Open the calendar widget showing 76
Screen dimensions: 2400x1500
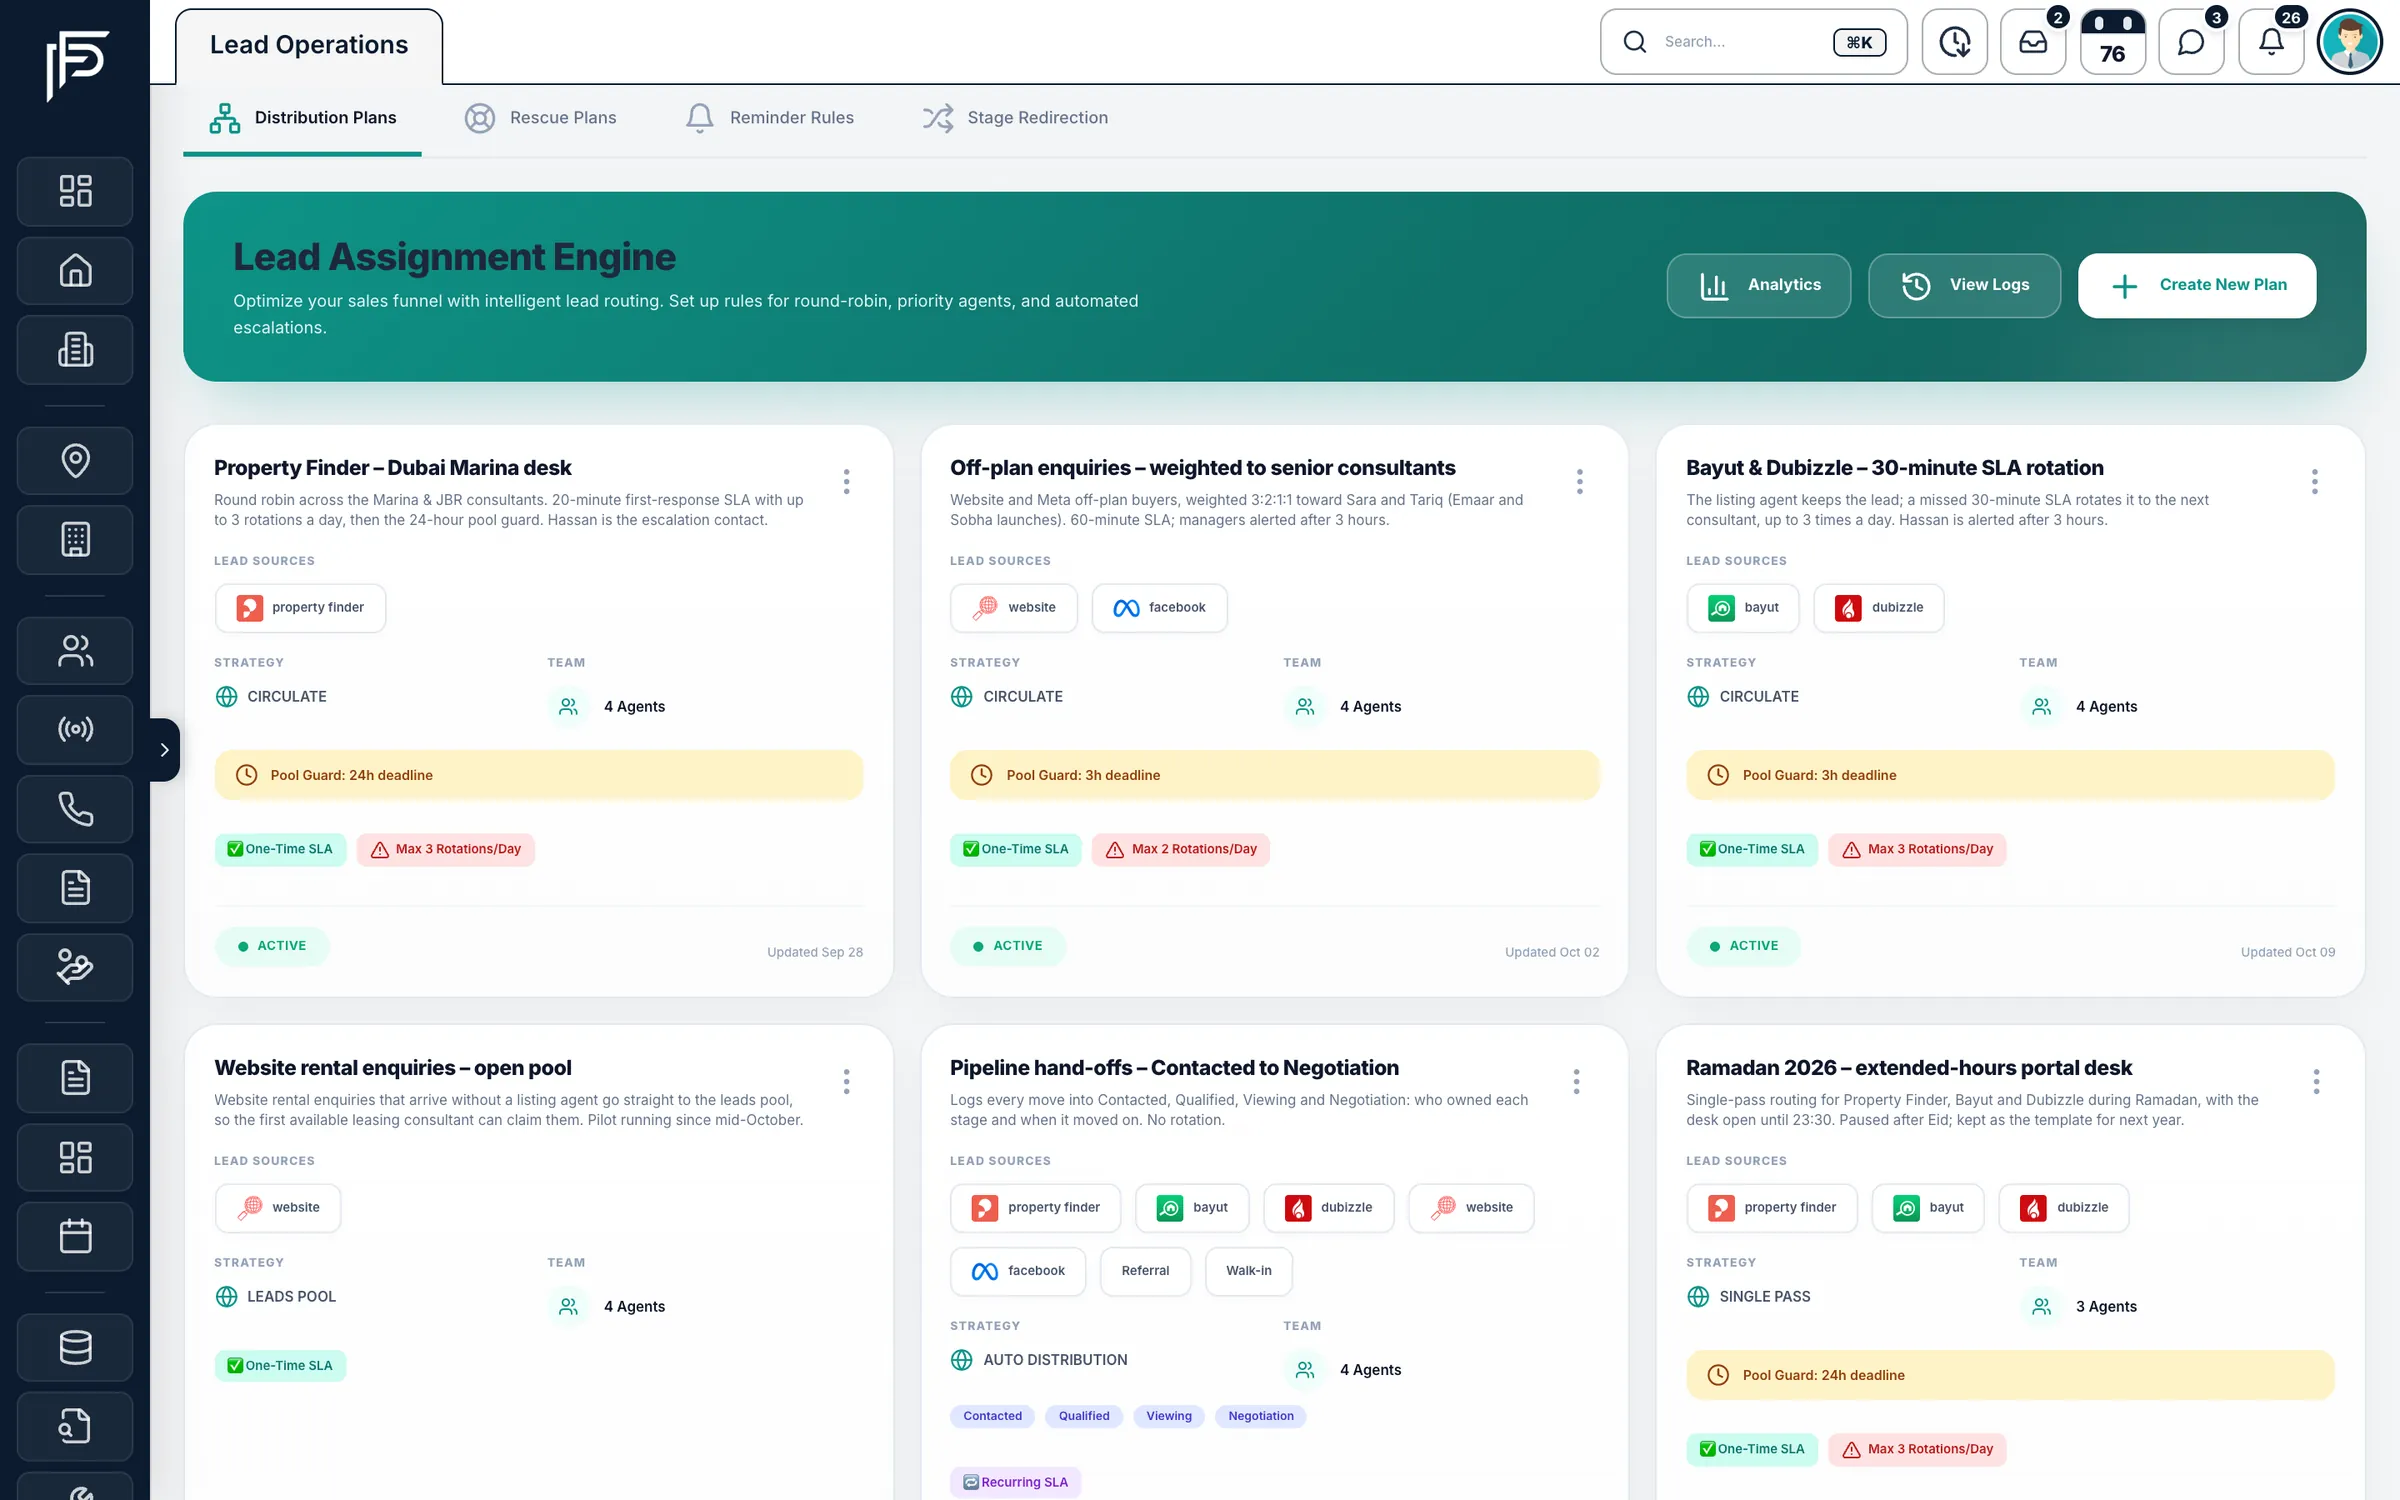[x=2112, y=42]
